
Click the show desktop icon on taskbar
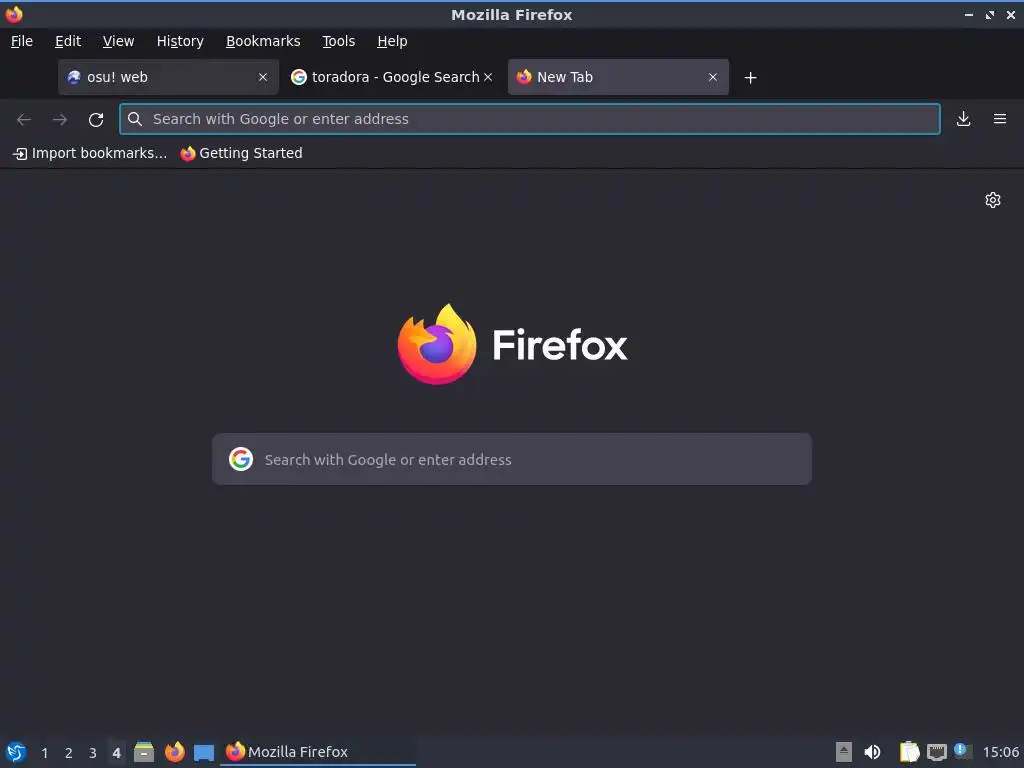tap(204, 753)
